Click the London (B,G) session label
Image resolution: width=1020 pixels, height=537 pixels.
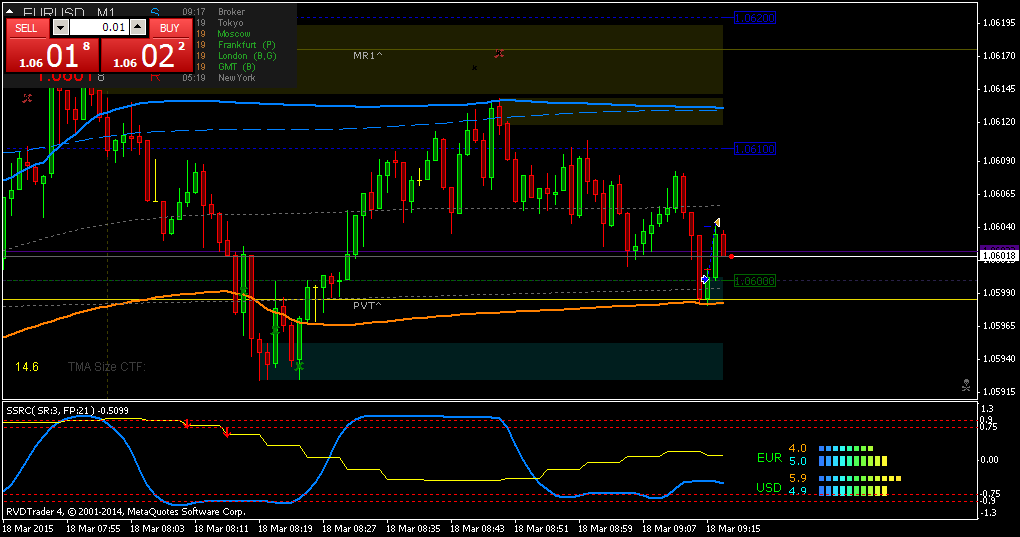click(247, 56)
